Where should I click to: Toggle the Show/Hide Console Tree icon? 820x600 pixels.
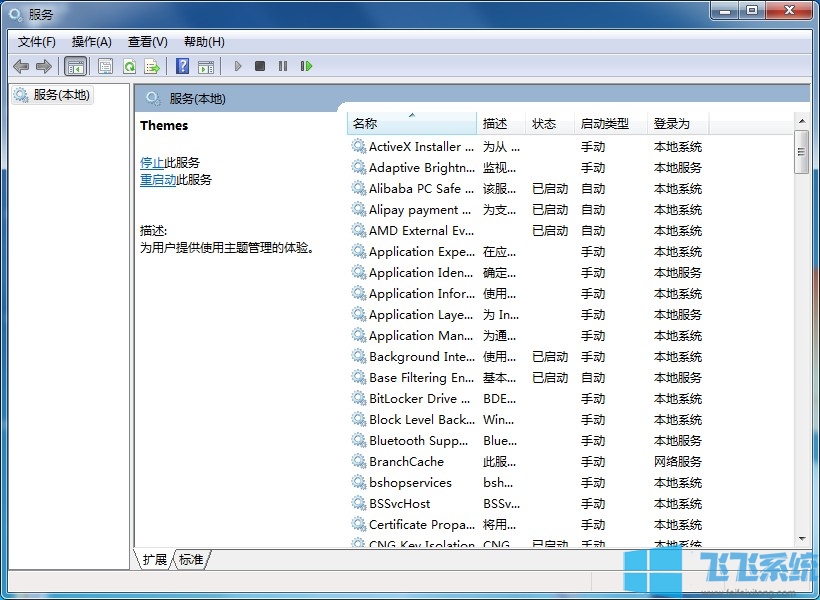76,65
